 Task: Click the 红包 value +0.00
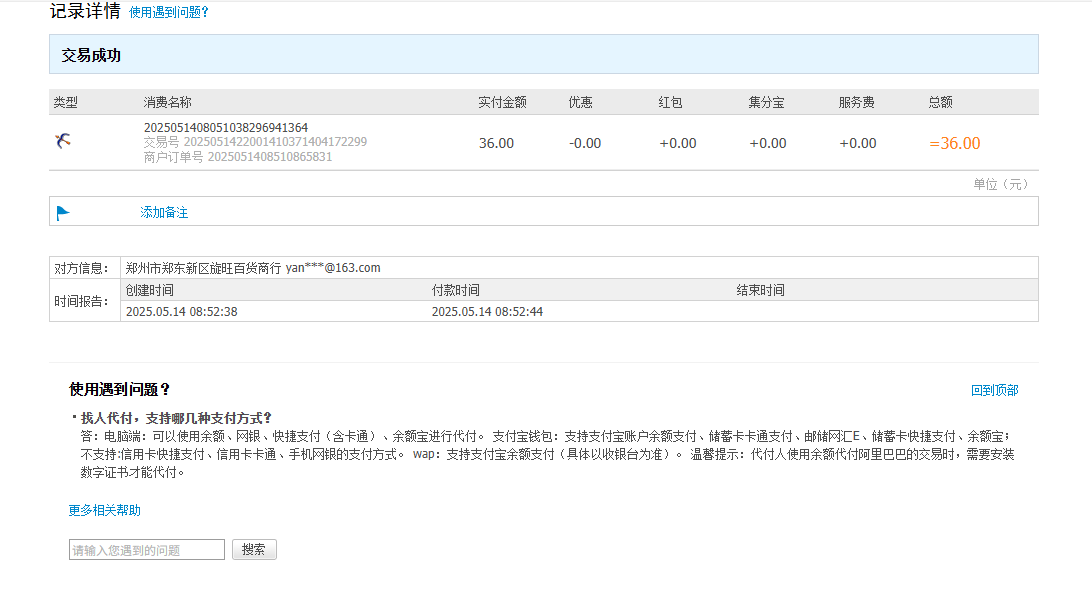(x=678, y=143)
